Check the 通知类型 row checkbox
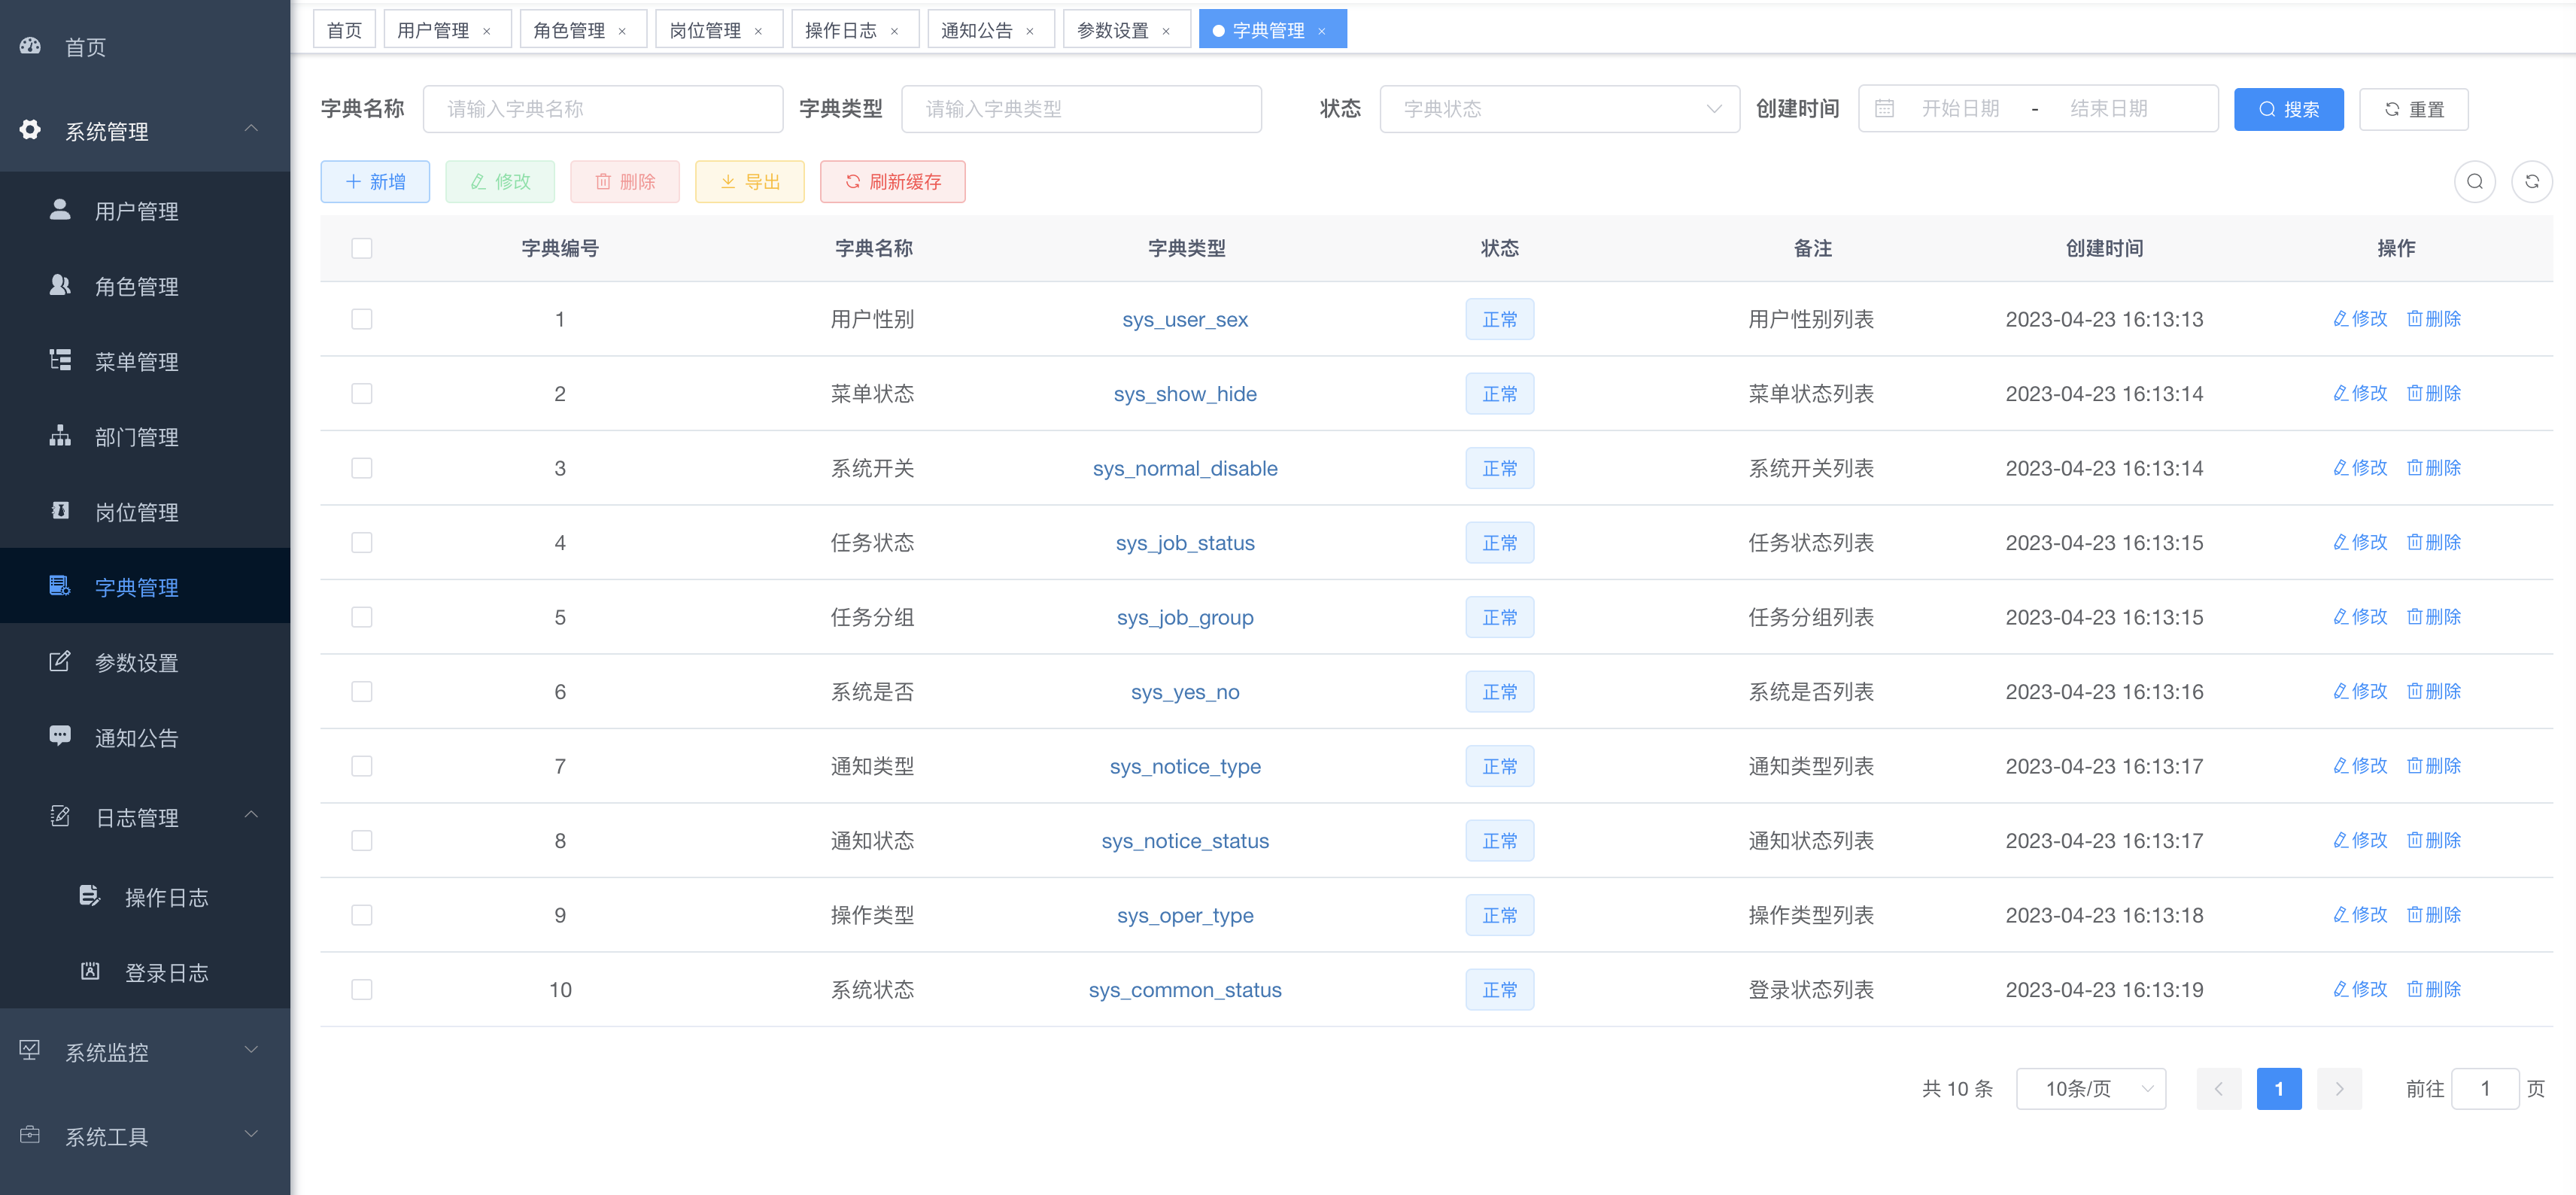 click(x=362, y=766)
